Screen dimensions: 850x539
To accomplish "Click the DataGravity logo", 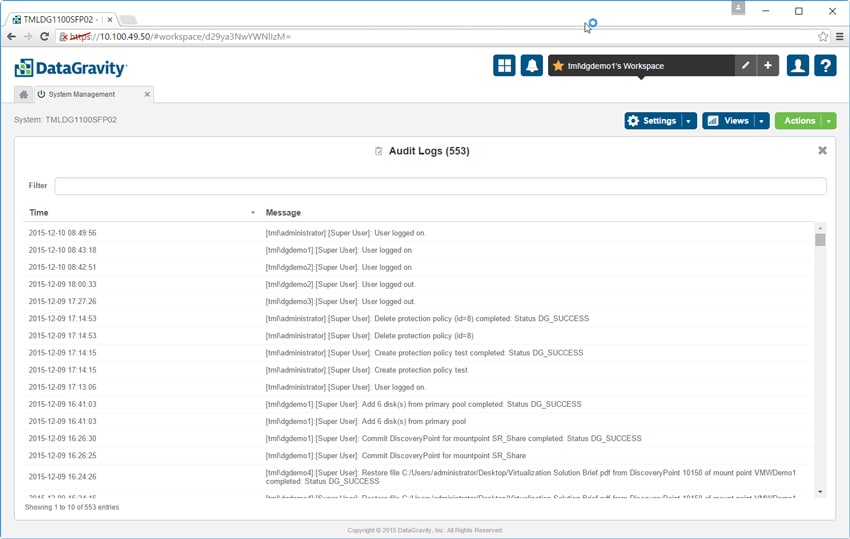I will click(x=70, y=68).
